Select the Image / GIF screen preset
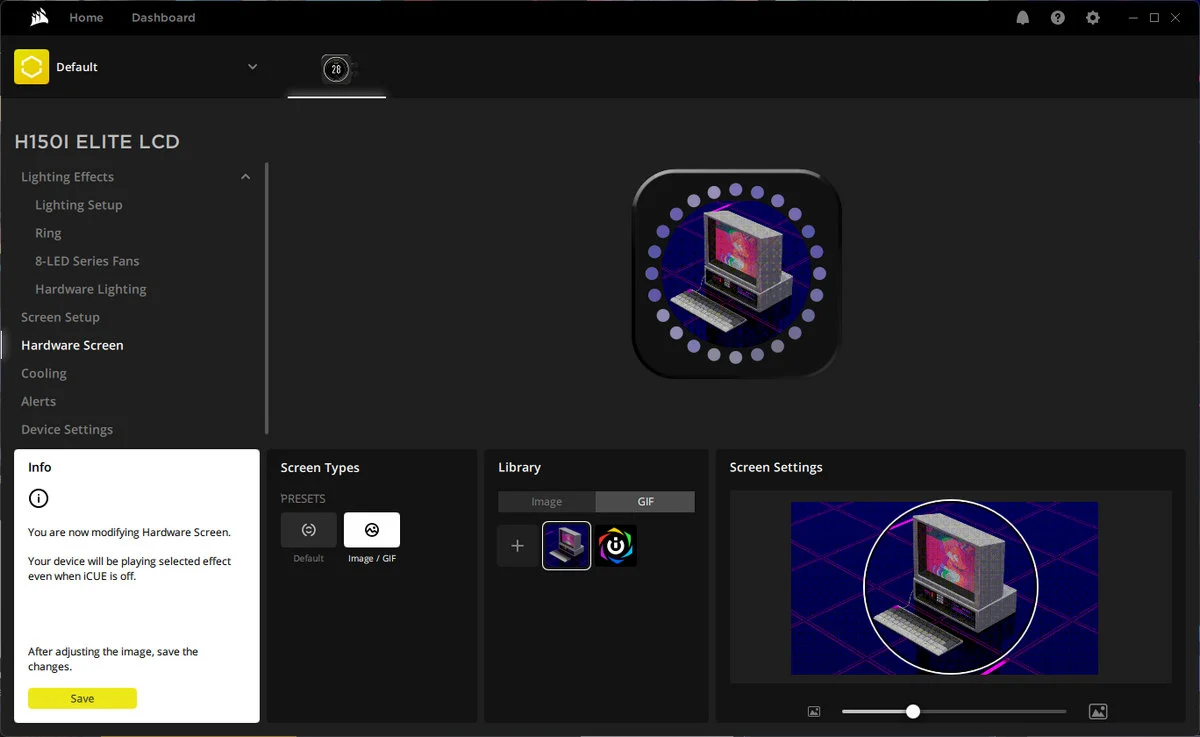The width and height of the screenshot is (1200, 737). click(372, 530)
